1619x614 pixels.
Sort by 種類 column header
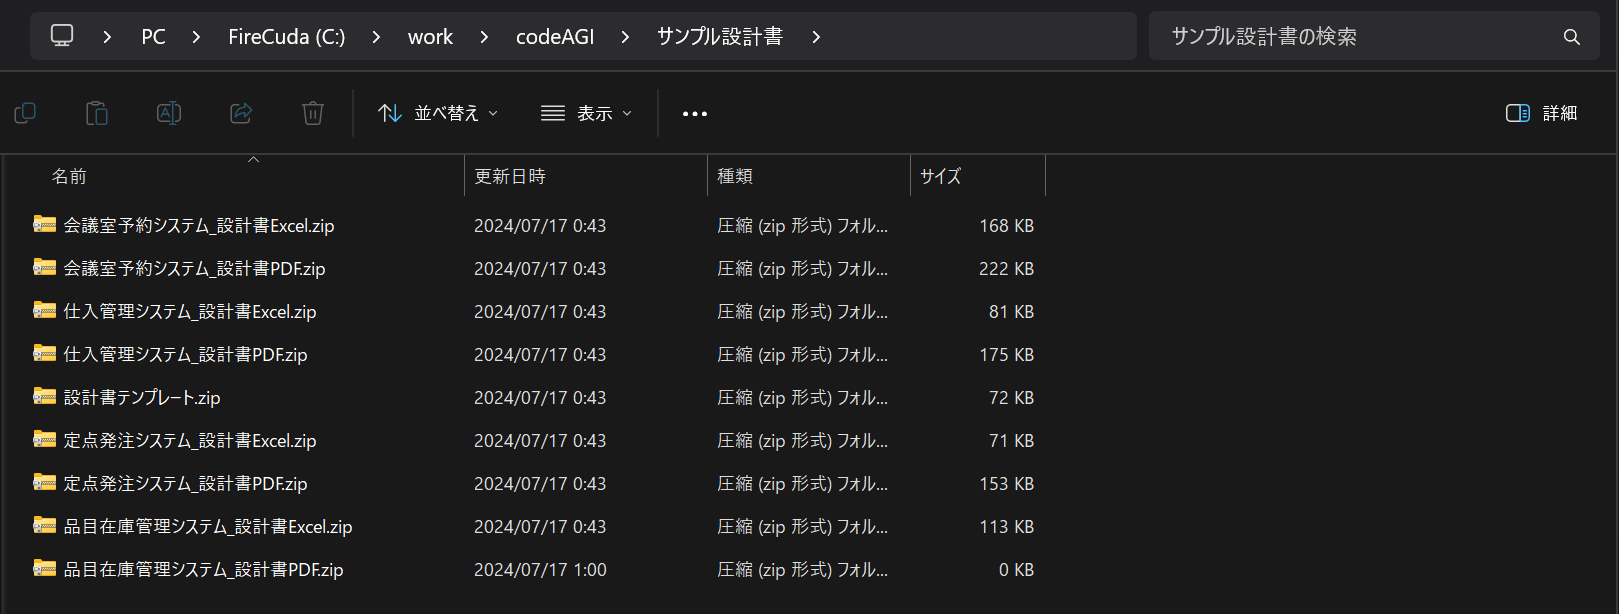(735, 176)
